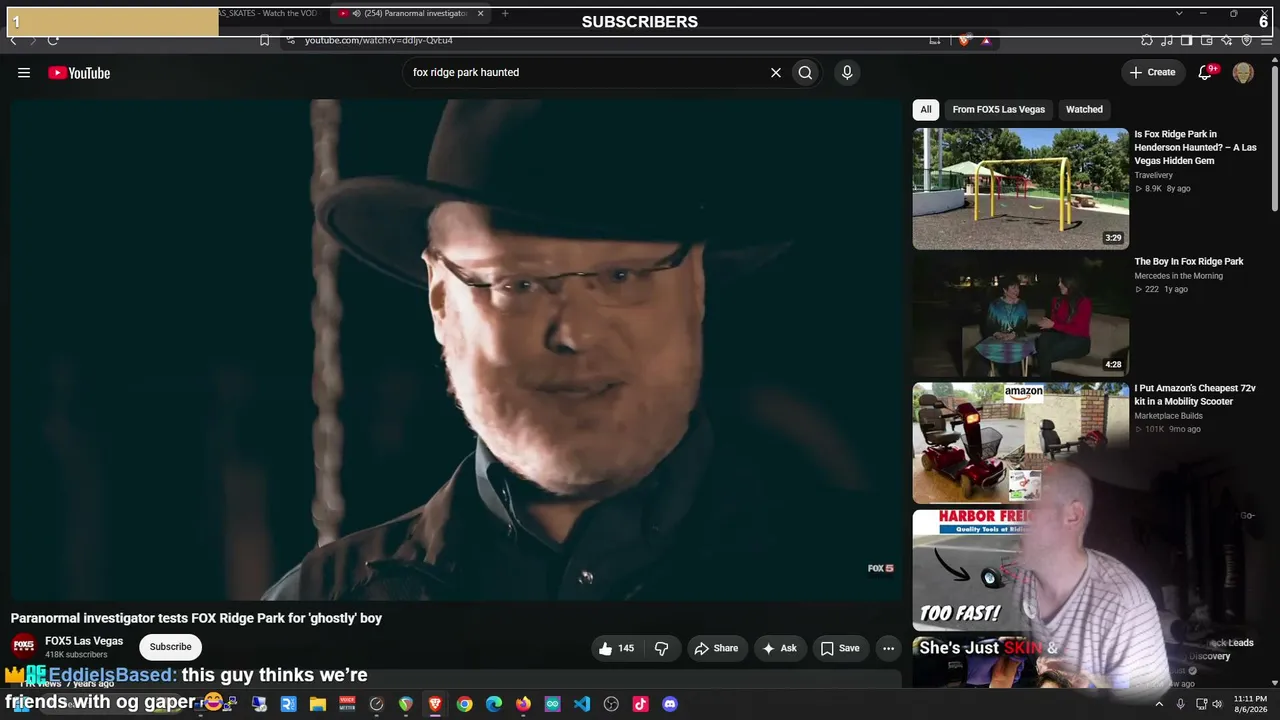Show hidden system tray icons

1159,704
